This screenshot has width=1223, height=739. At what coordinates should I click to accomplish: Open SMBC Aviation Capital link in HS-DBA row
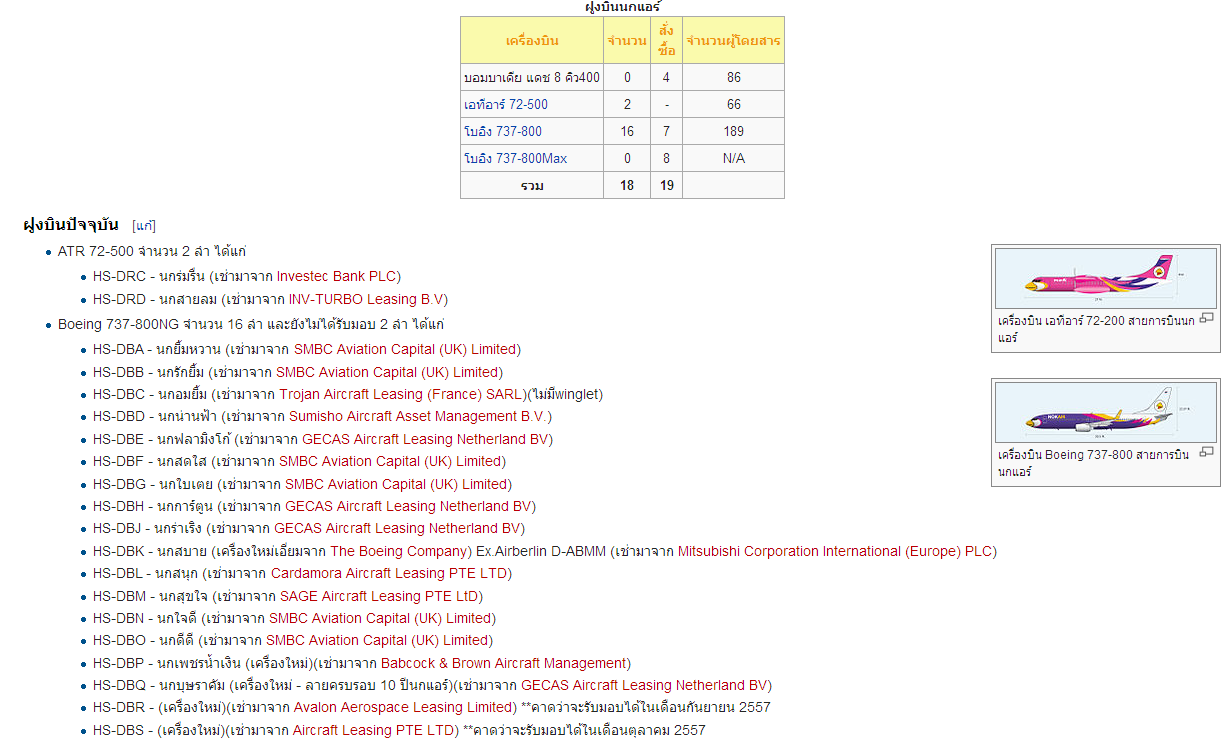pyautogui.click(x=405, y=349)
